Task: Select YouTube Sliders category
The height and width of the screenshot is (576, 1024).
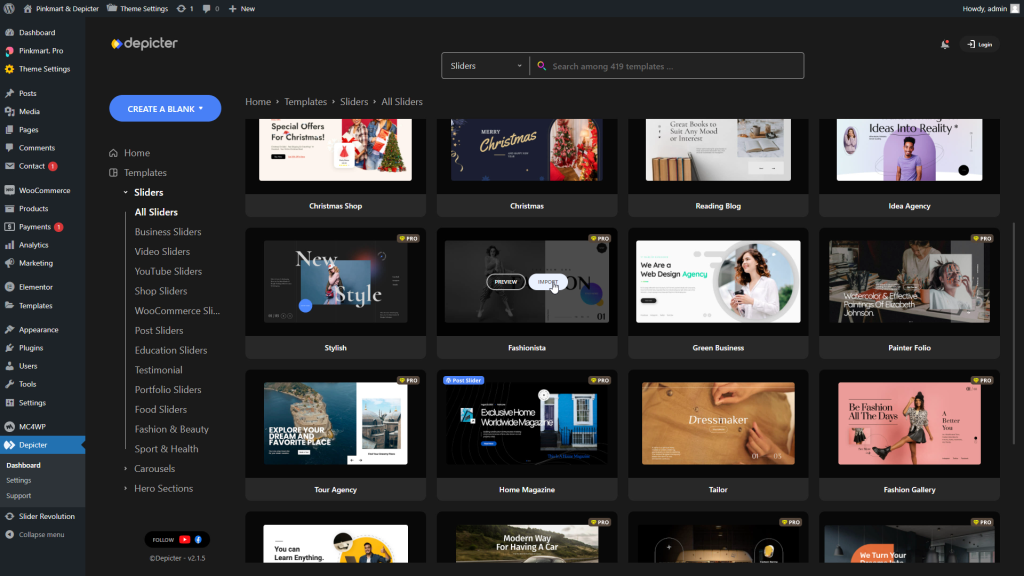Action: pos(168,271)
